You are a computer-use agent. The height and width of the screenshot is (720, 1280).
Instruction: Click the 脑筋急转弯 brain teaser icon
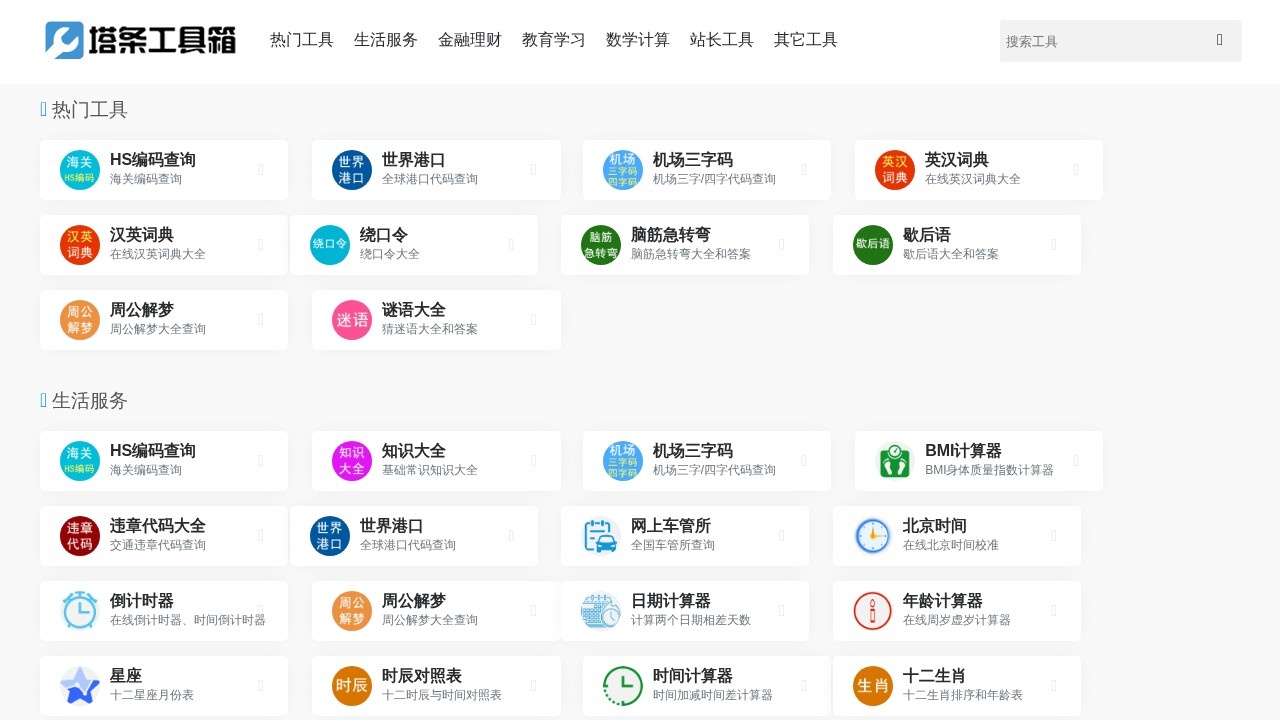click(600, 244)
